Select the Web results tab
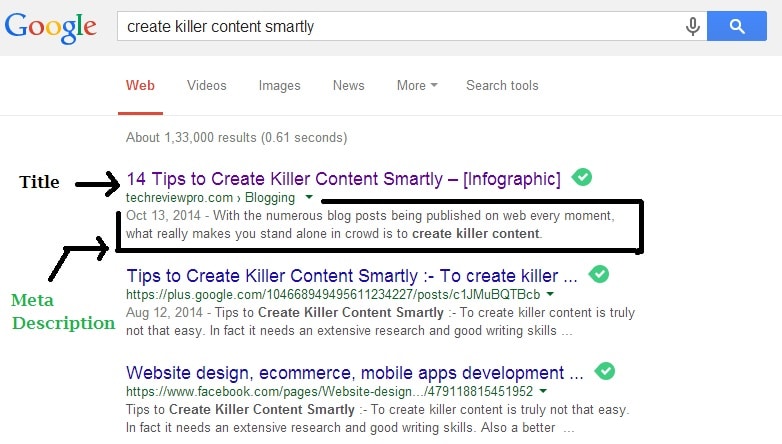The height and width of the screenshot is (444, 782). click(140, 85)
